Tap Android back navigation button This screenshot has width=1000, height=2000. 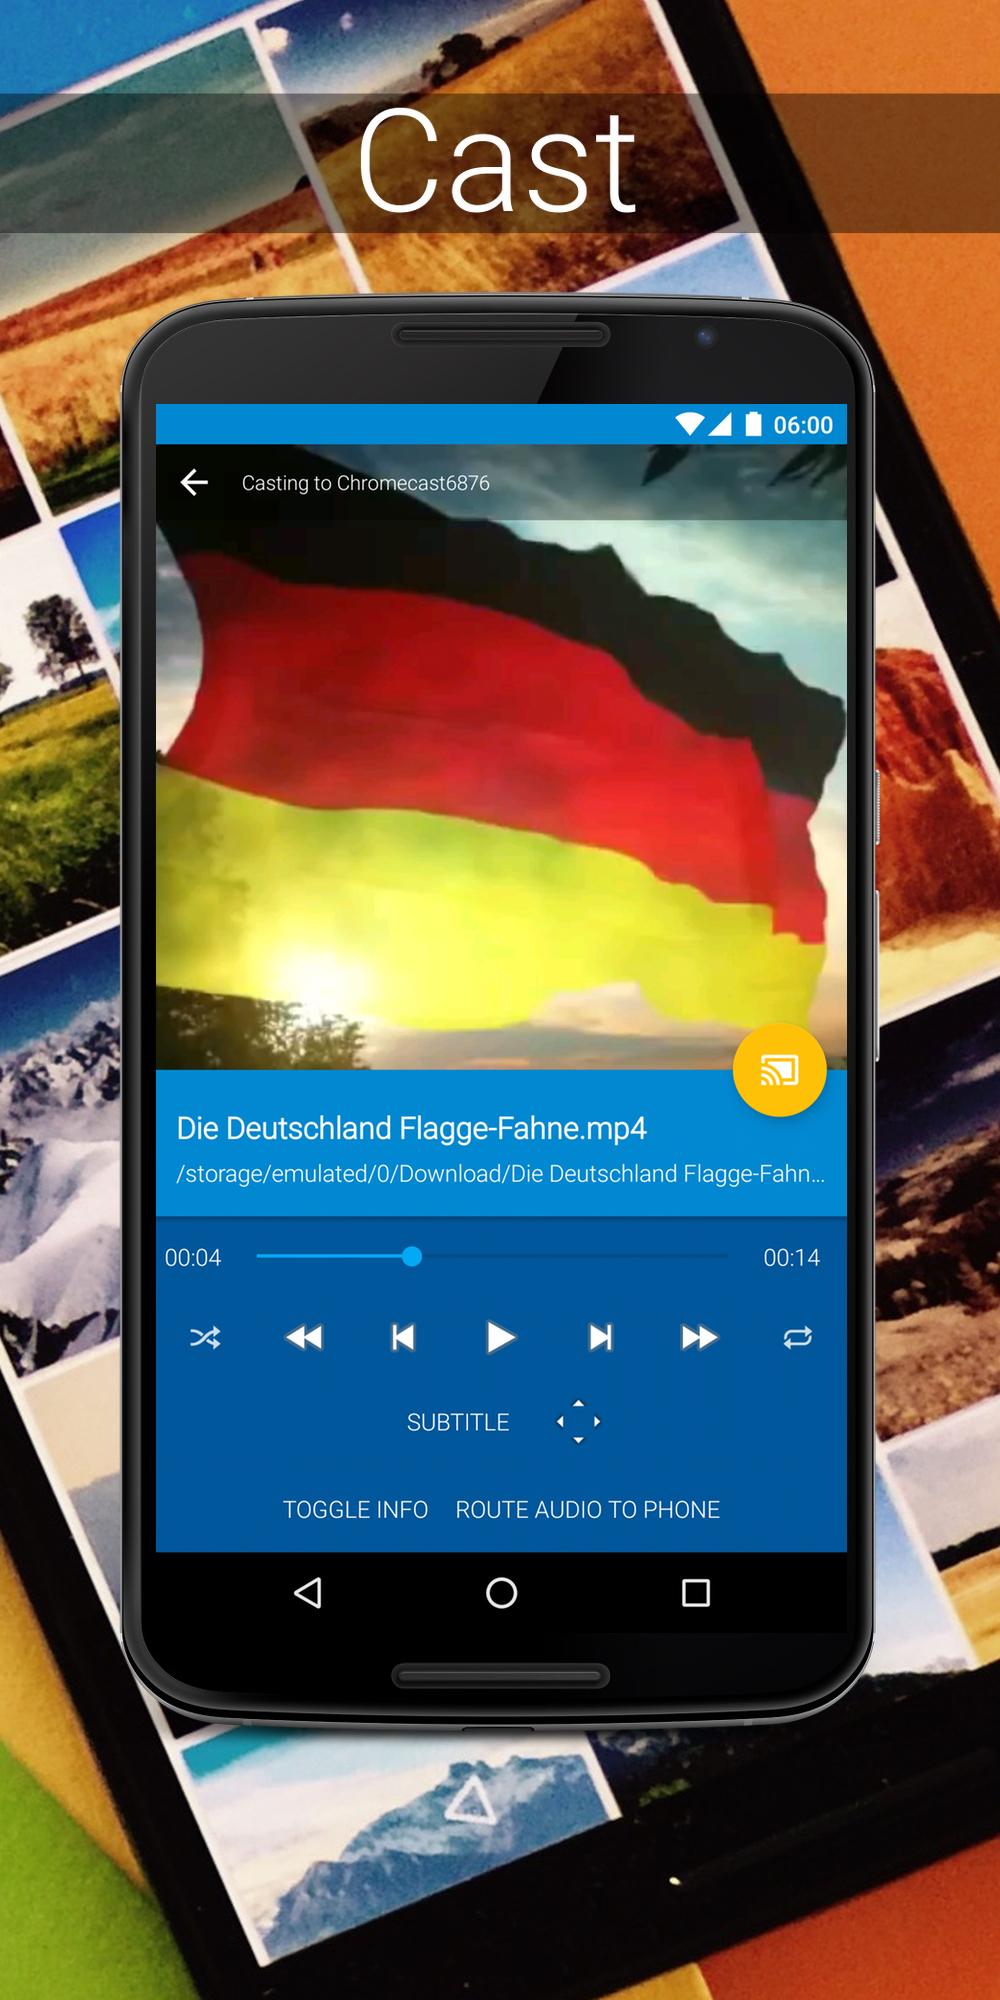308,1592
